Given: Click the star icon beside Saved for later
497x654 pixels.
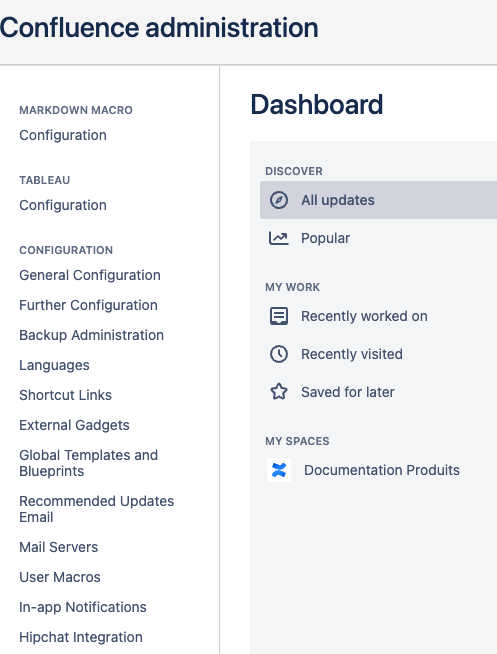Looking at the screenshot, I should [279, 392].
